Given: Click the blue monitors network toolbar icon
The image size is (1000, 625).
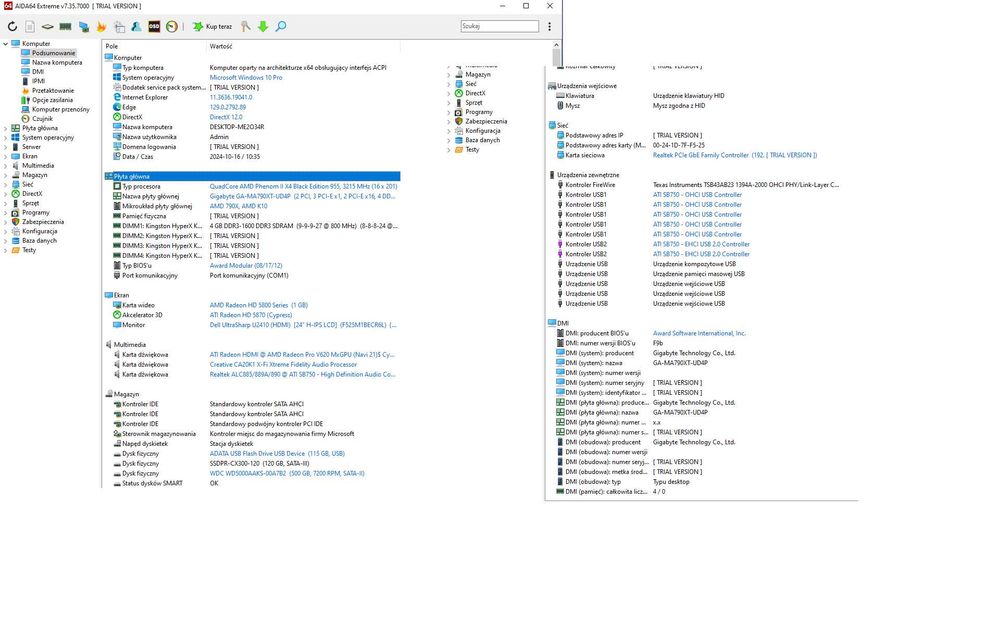Looking at the screenshot, I should 84,27.
